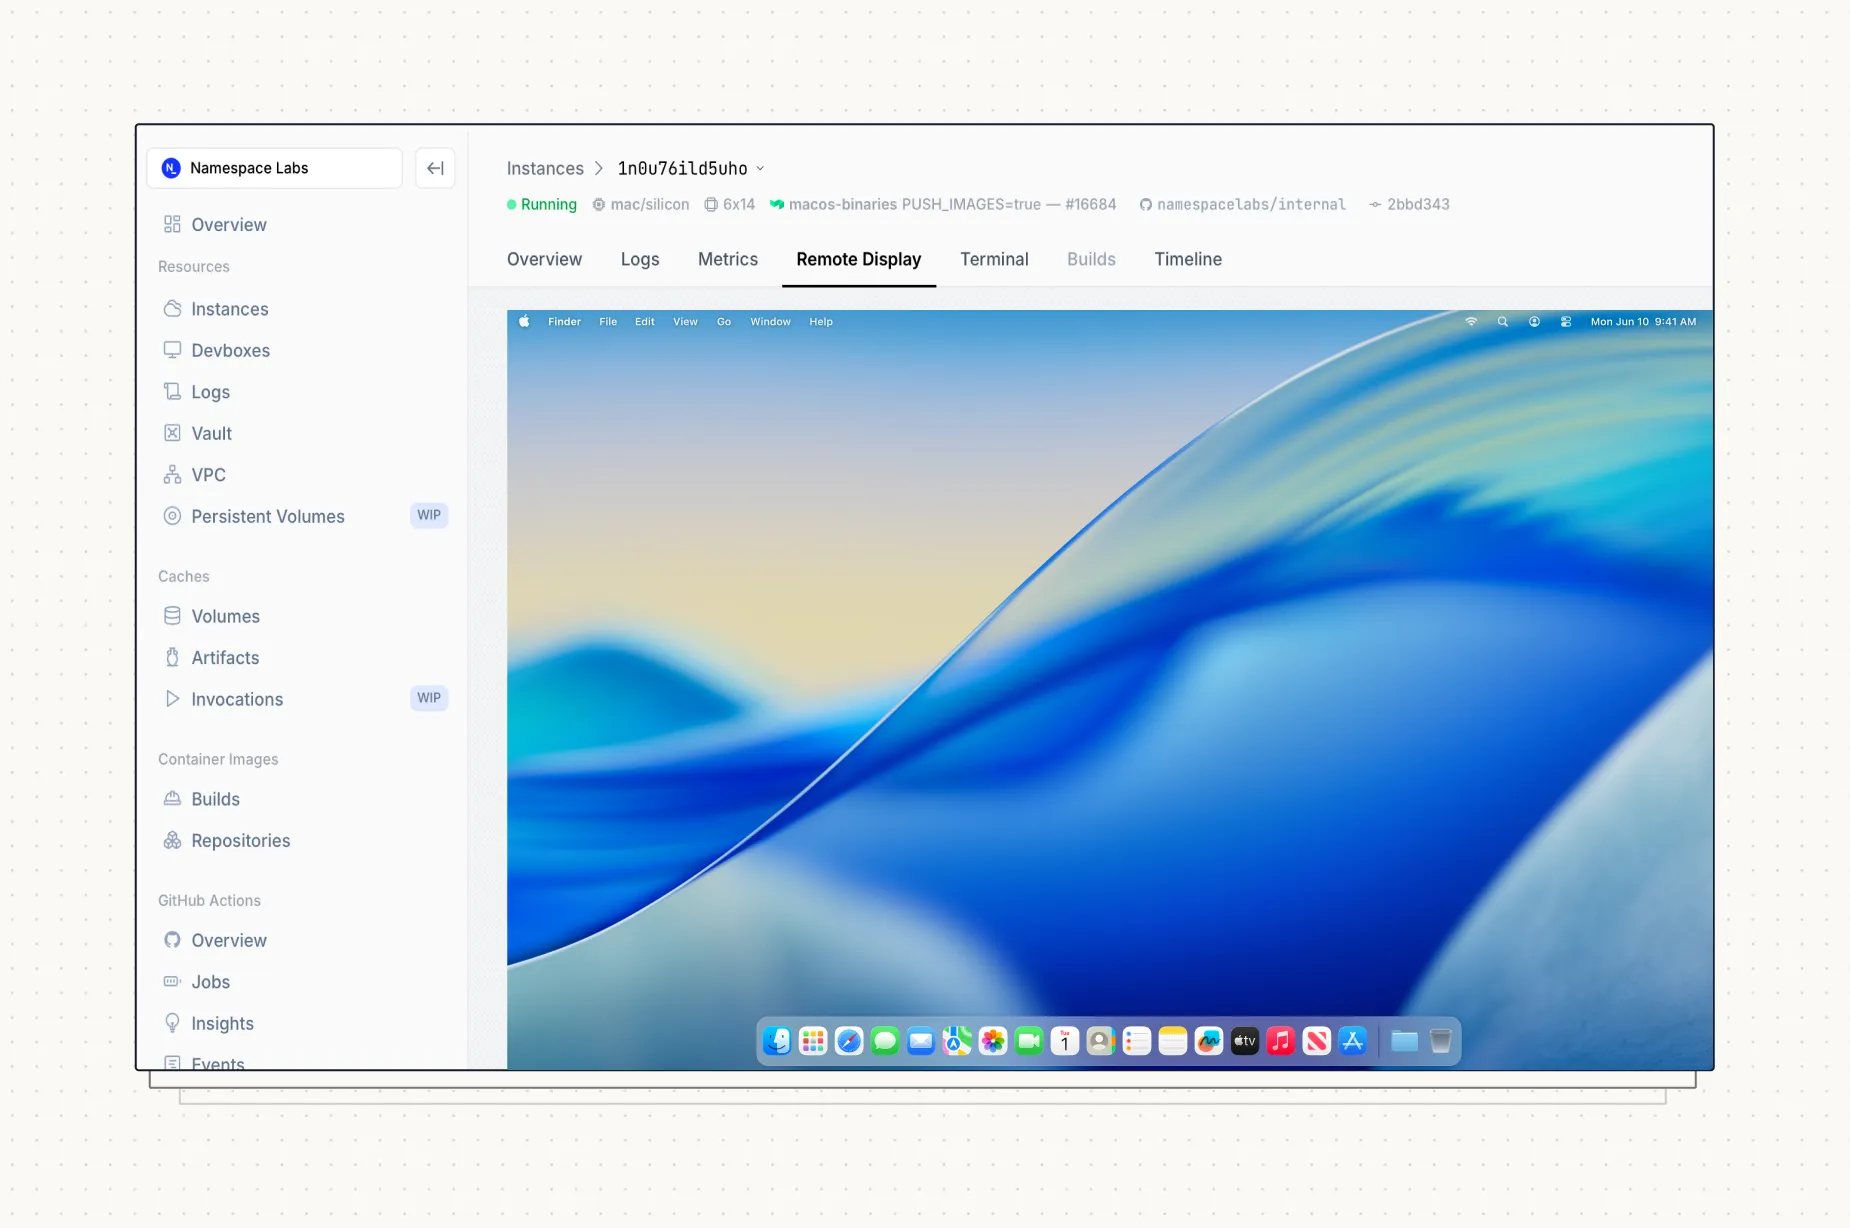Select the Logs tab of the instance
This screenshot has height=1228, width=1850.
coord(640,259)
